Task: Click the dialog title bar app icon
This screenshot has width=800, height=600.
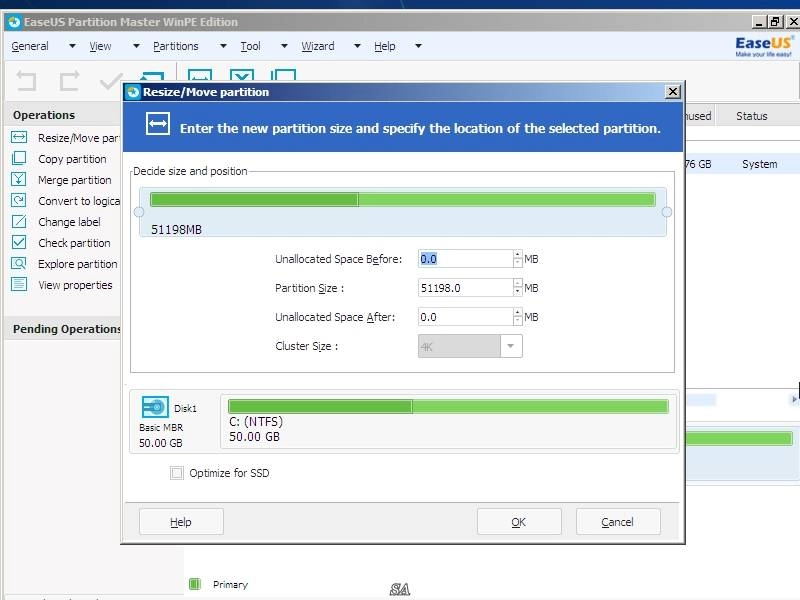Action: pos(133,92)
